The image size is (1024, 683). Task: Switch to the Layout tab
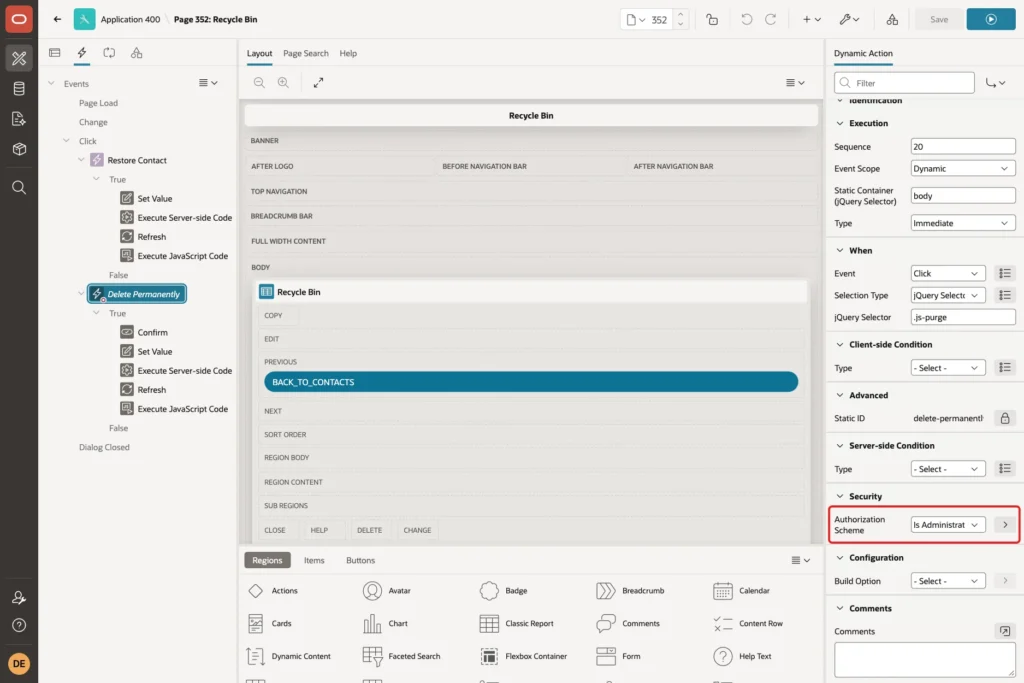point(259,54)
